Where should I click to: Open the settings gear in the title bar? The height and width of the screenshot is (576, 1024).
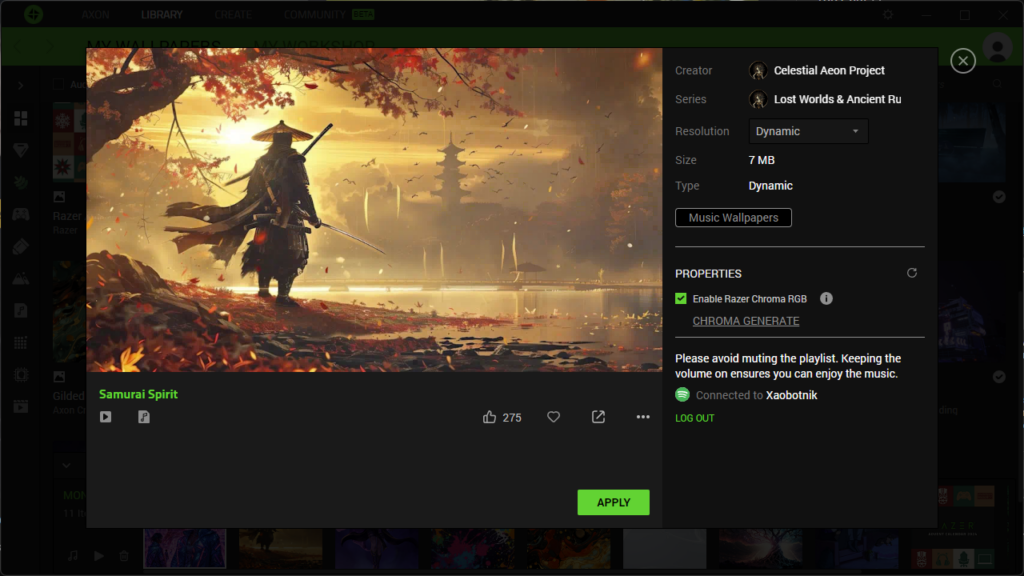[888, 14]
